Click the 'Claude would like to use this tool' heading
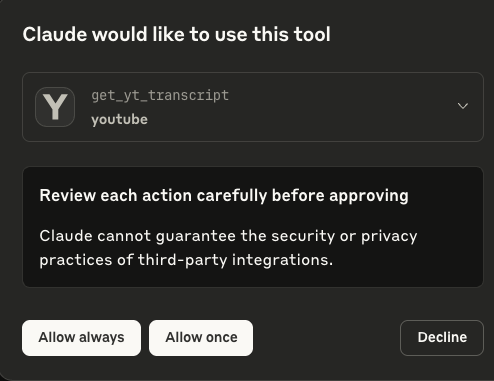Viewport: 494px width, 381px height. click(x=177, y=34)
